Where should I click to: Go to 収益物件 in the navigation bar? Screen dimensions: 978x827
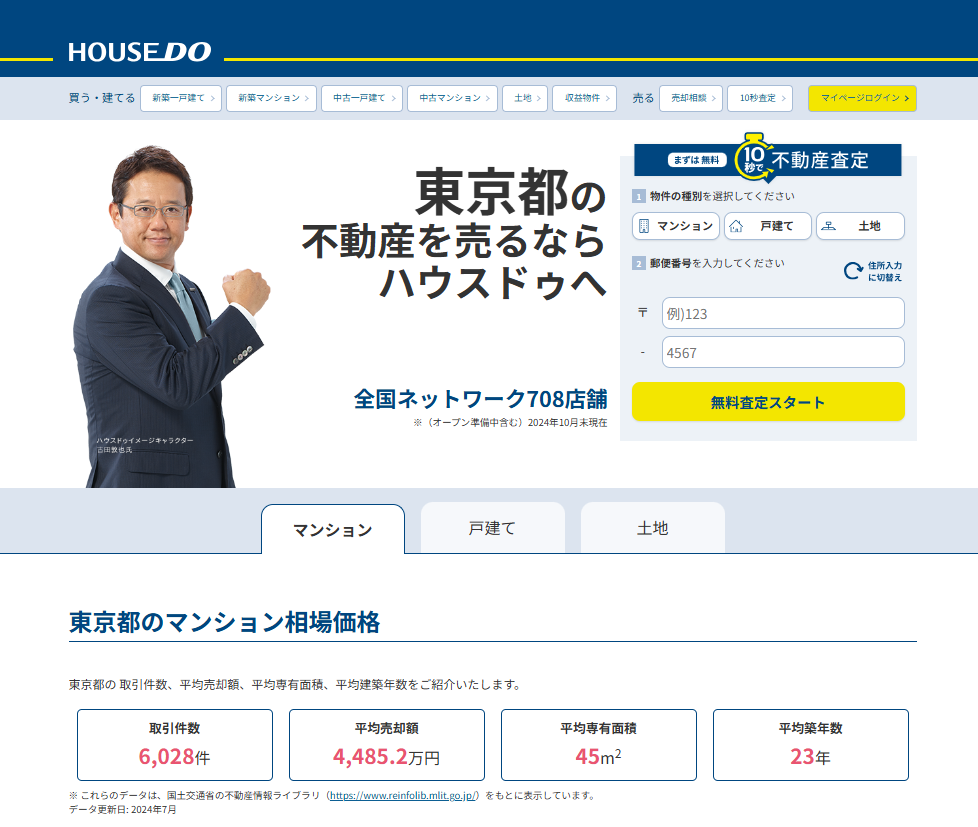584,98
